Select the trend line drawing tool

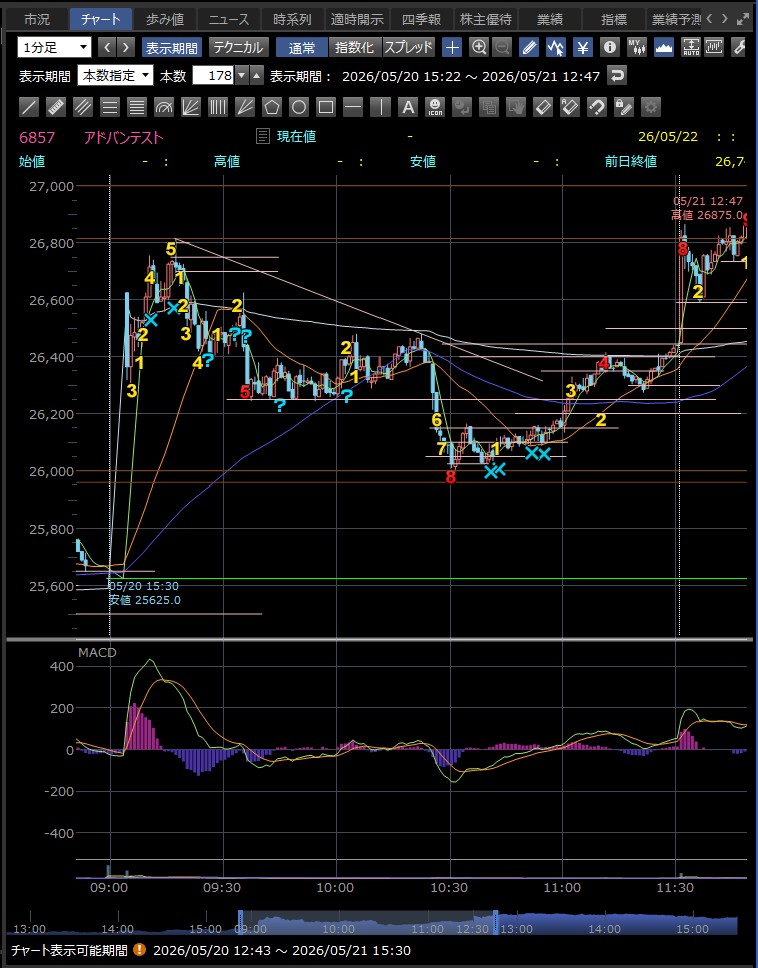(28, 107)
